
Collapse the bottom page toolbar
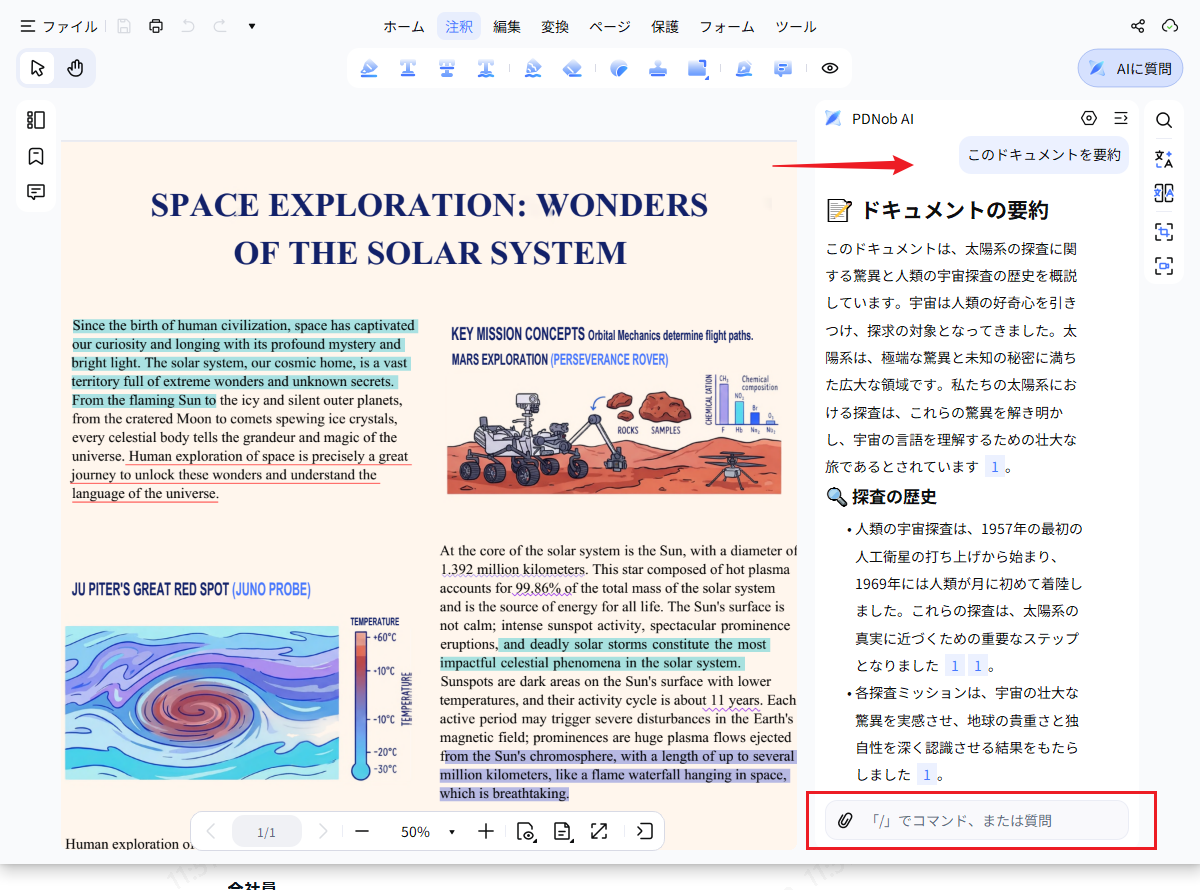pyautogui.click(x=645, y=831)
